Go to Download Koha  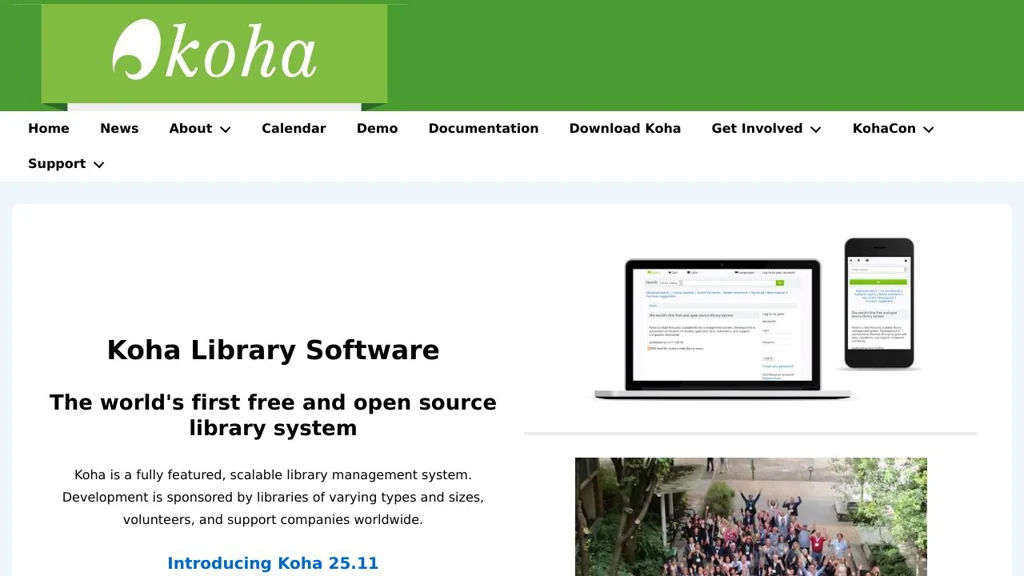coord(625,129)
